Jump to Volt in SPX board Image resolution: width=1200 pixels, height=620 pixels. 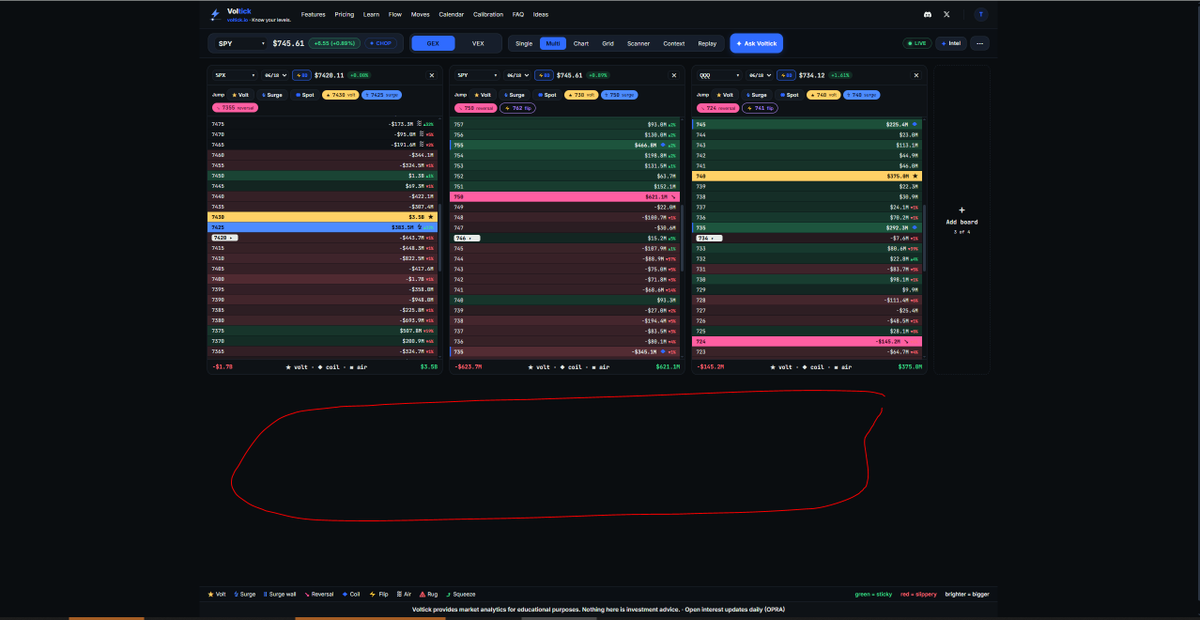[240, 95]
